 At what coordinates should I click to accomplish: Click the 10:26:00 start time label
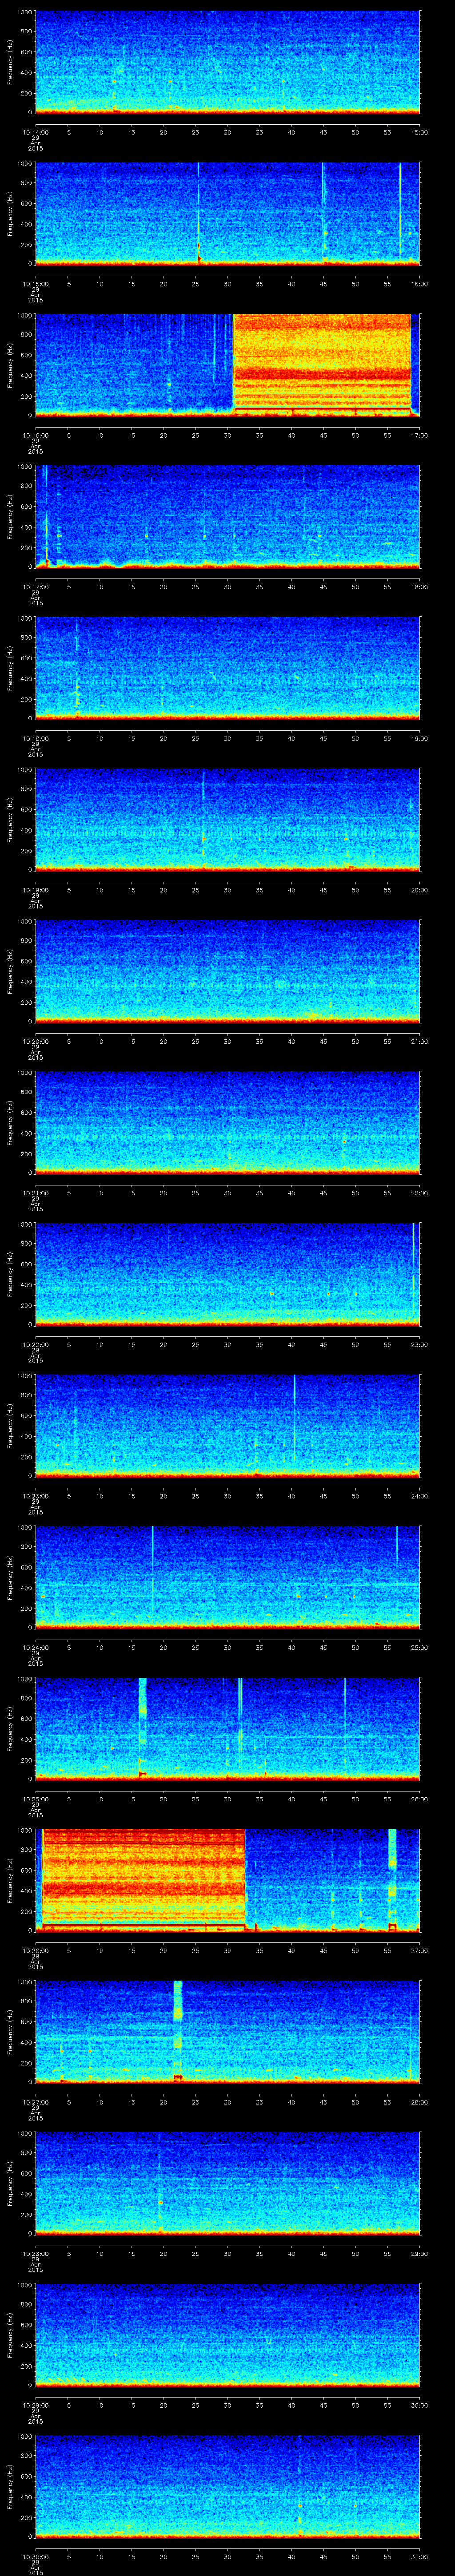pos(35,1951)
